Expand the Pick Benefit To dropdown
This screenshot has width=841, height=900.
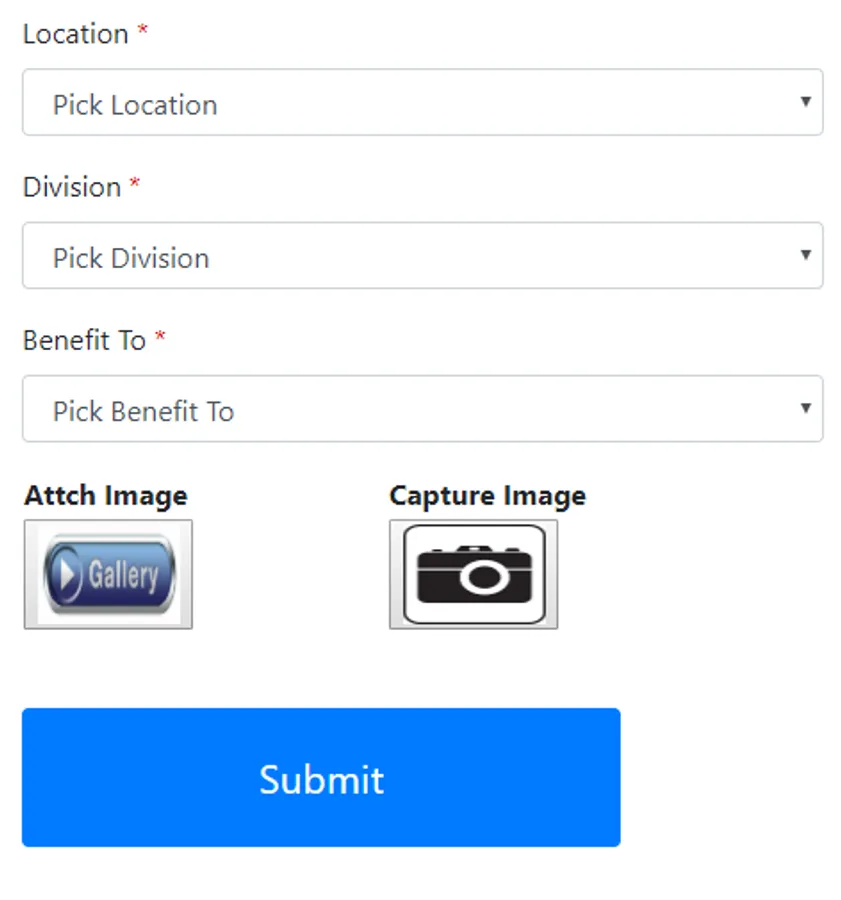coord(422,409)
